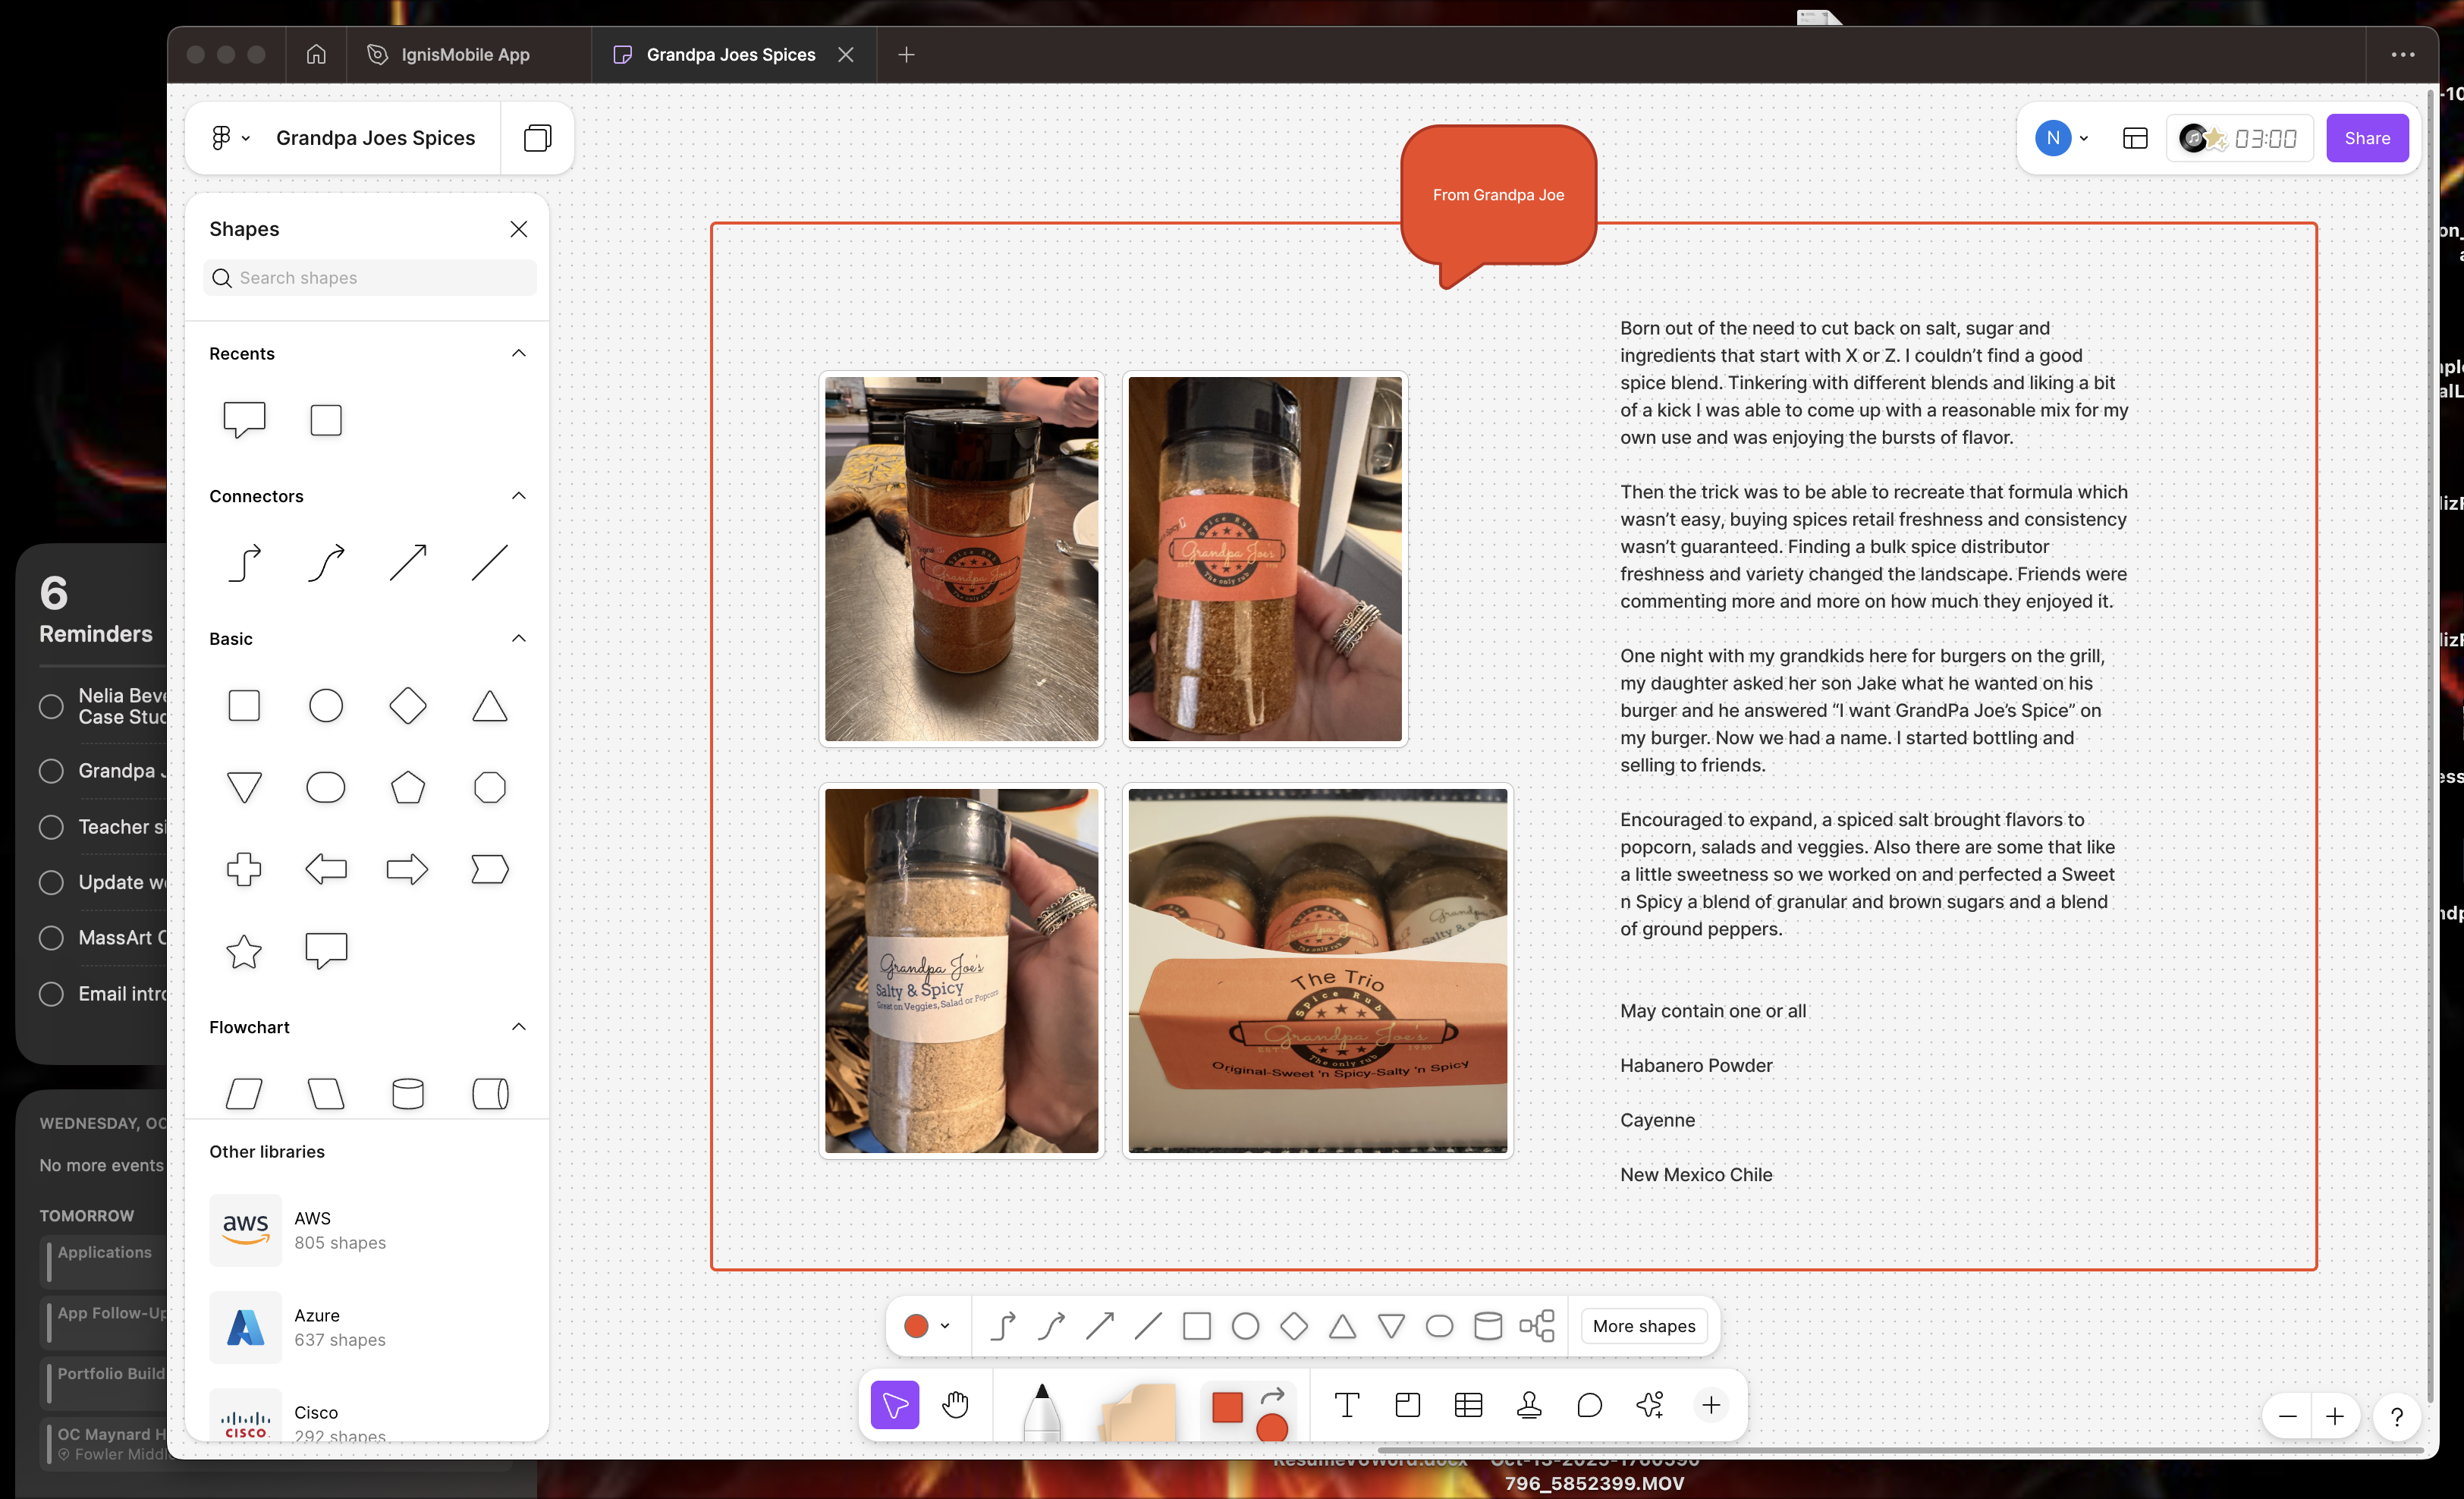Screen dimensions: 2464x1499
Task: Select the curved connector in Shapes panel
Action: tap(326, 562)
